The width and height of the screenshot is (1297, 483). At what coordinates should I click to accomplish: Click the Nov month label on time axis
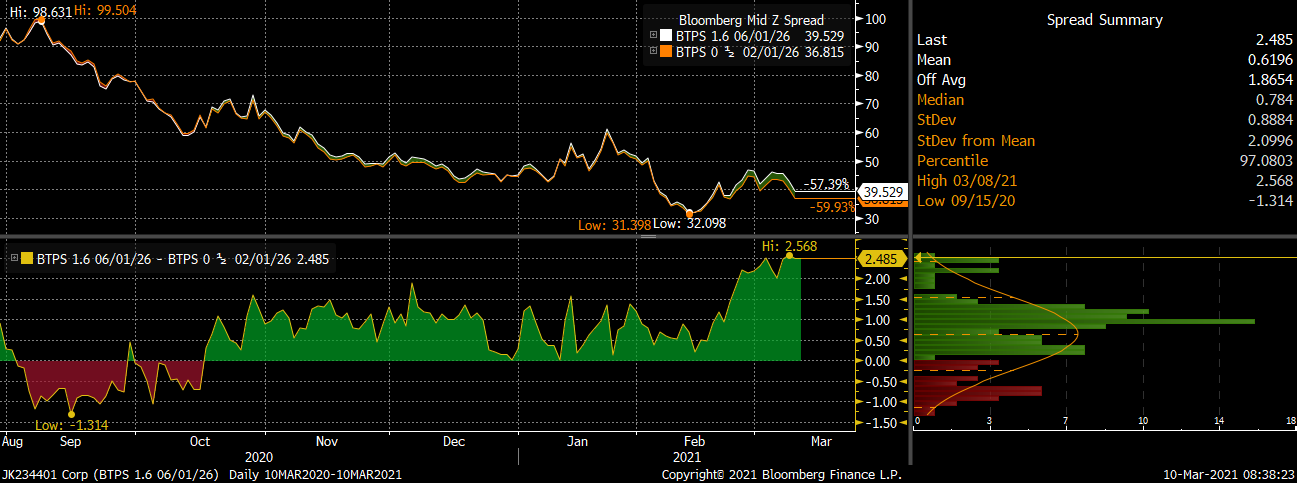(328, 440)
